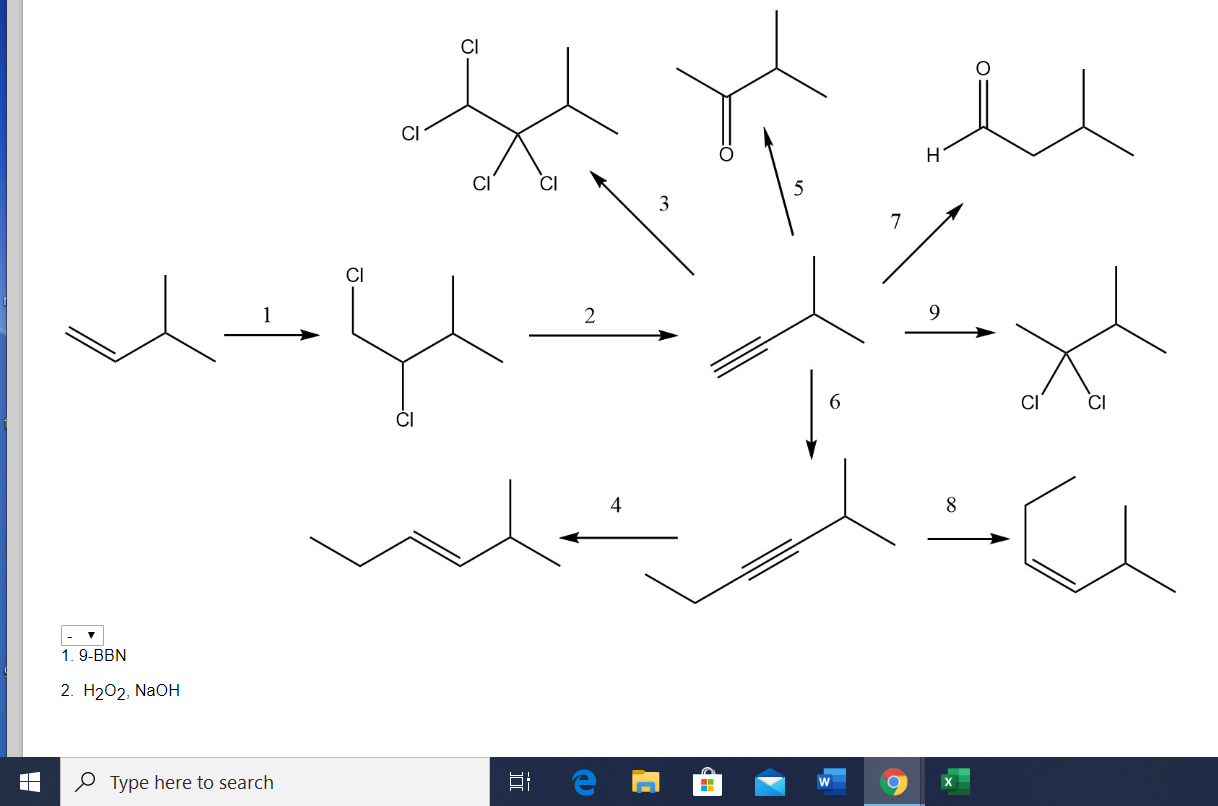Open Microsoft Edge from the taskbar
The width and height of the screenshot is (1218, 806).
pos(583,782)
